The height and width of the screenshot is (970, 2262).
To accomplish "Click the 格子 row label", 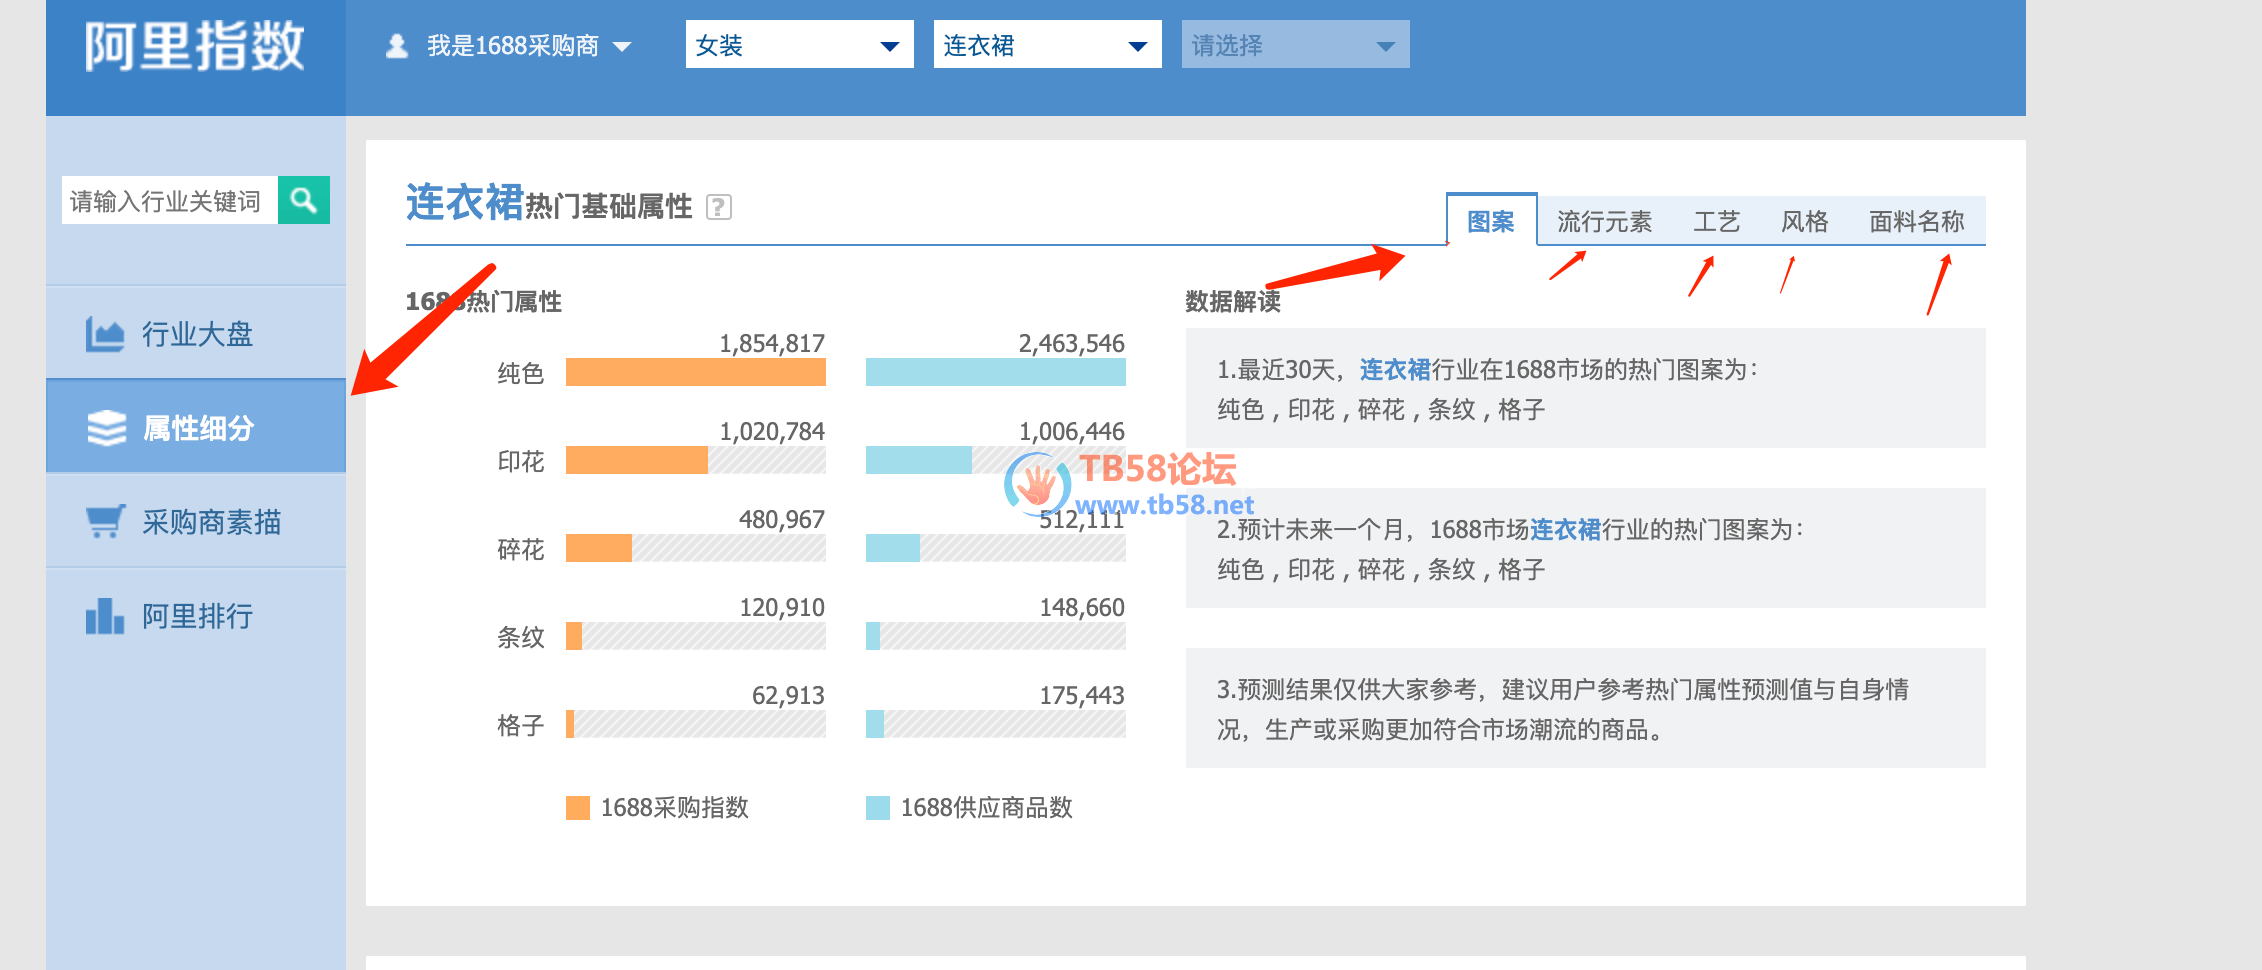I will point(521,726).
